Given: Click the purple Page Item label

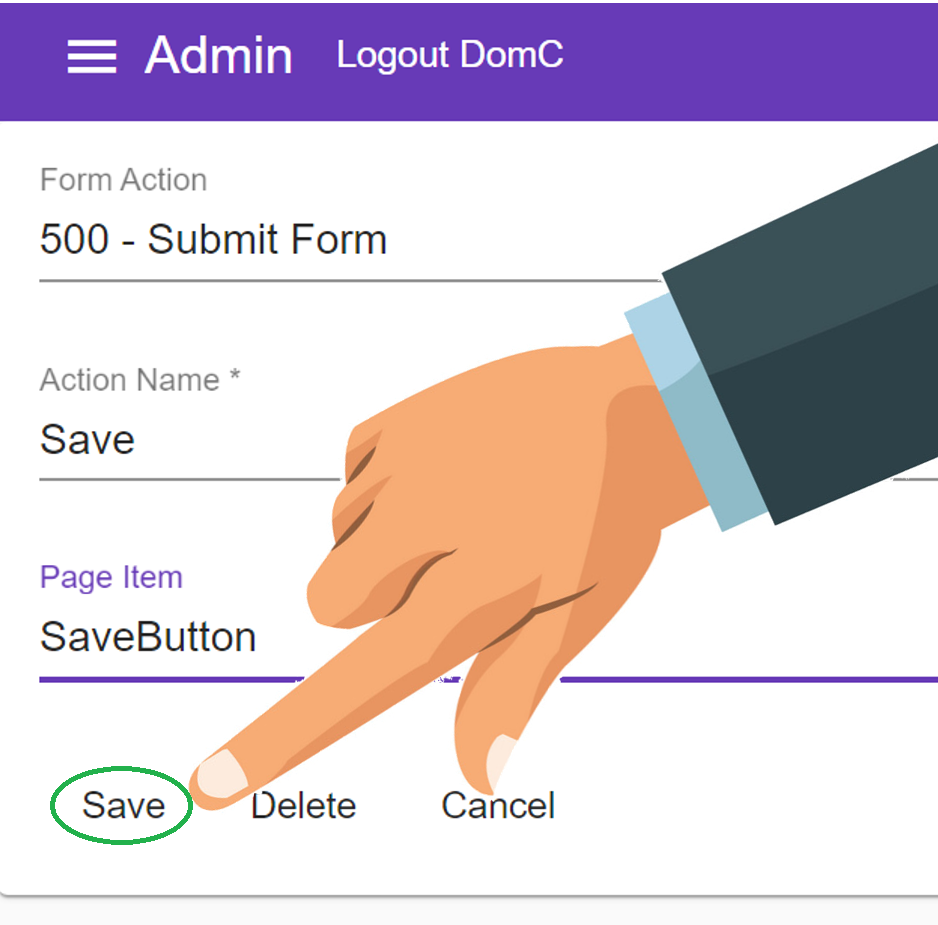Looking at the screenshot, I should (111, 577).
